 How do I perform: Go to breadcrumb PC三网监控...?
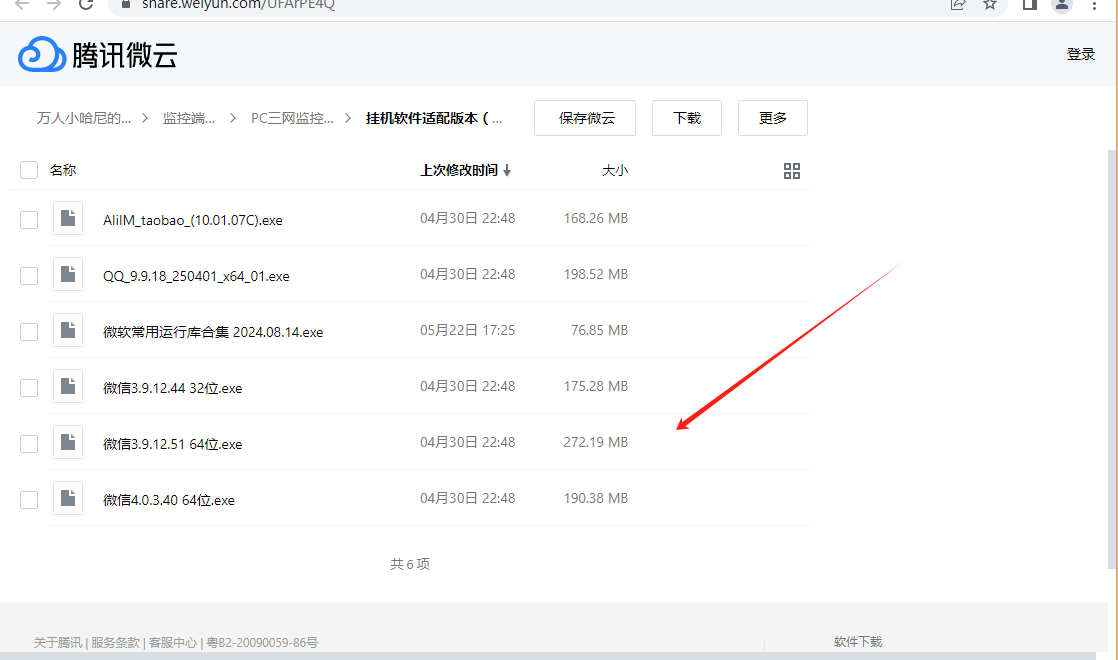(292, 118)
